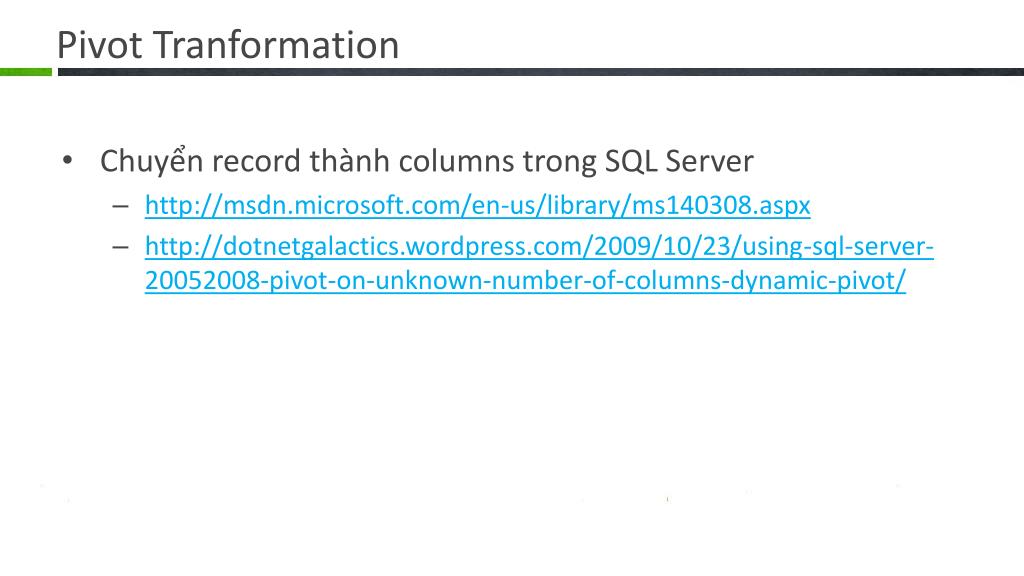This screenshot has width=1024, height=576.
Task: Click the link line ending in dynamic-pivot/
Action: point(525,281)
